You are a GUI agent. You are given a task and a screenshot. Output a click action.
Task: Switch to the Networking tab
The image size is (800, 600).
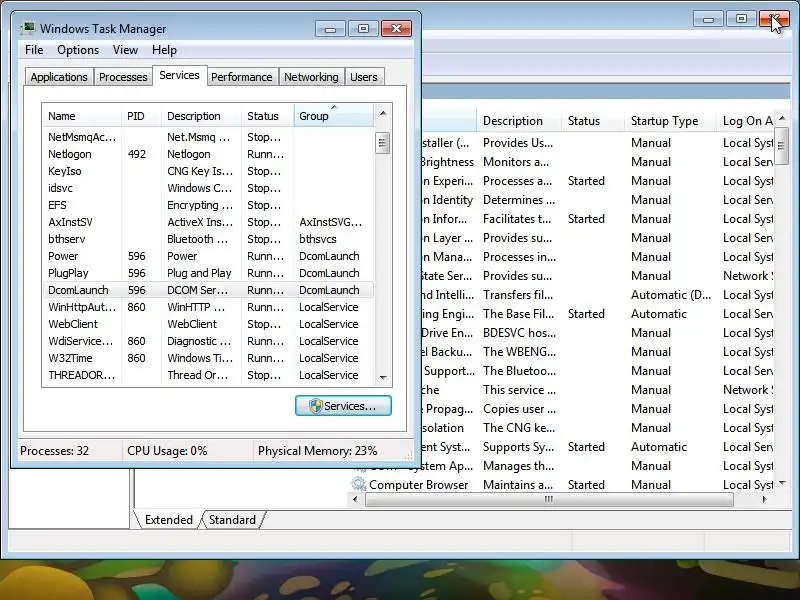(x=311, y=77)
